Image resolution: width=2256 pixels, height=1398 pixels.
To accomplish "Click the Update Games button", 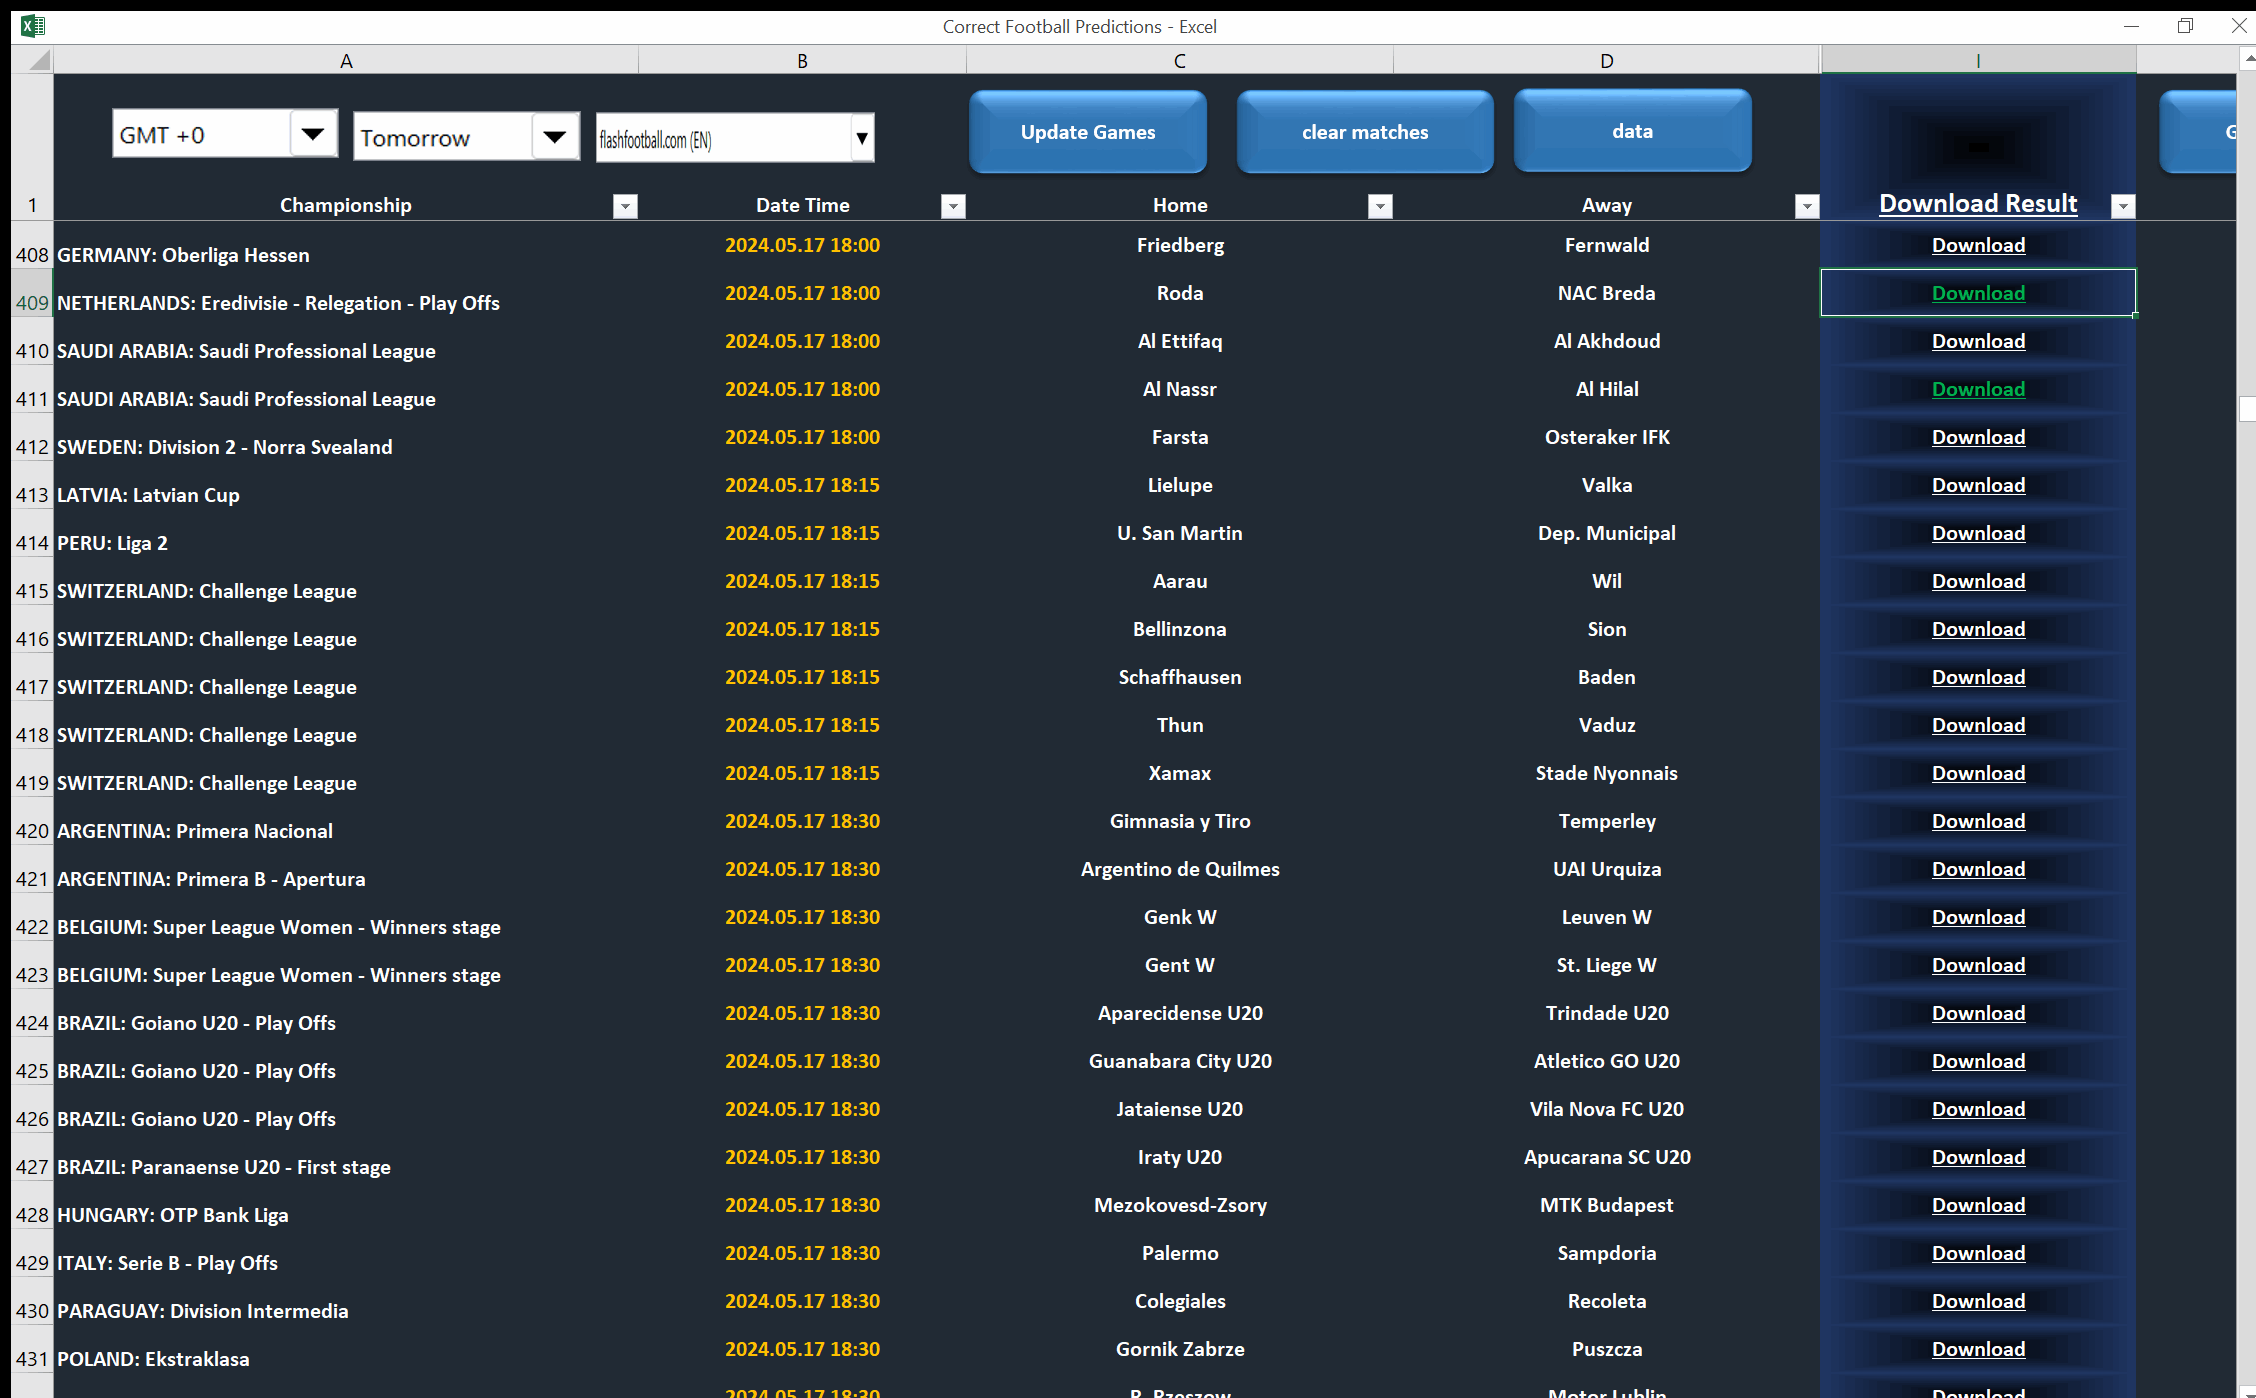I will coord(1087,131).
